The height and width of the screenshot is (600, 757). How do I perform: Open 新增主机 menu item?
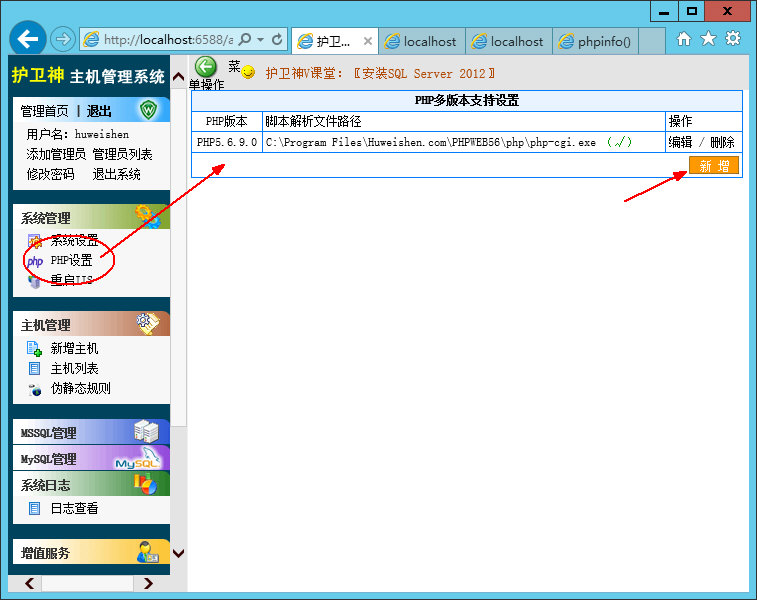pos(74,348)
